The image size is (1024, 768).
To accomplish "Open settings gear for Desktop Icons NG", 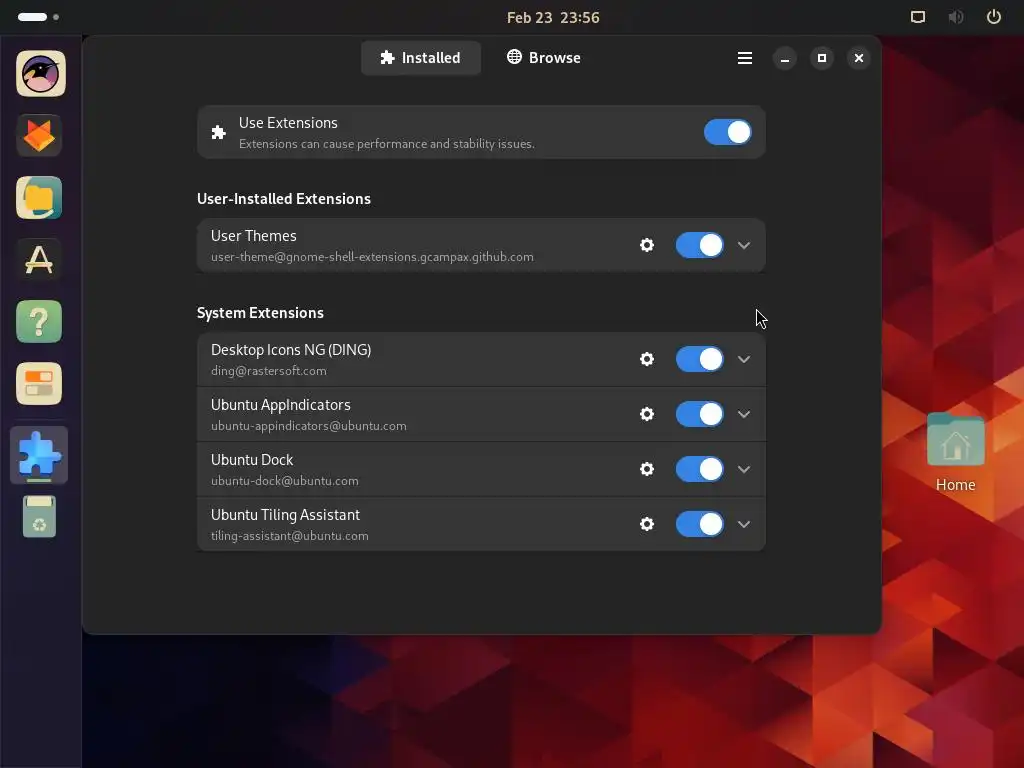I will coord(647,359).
